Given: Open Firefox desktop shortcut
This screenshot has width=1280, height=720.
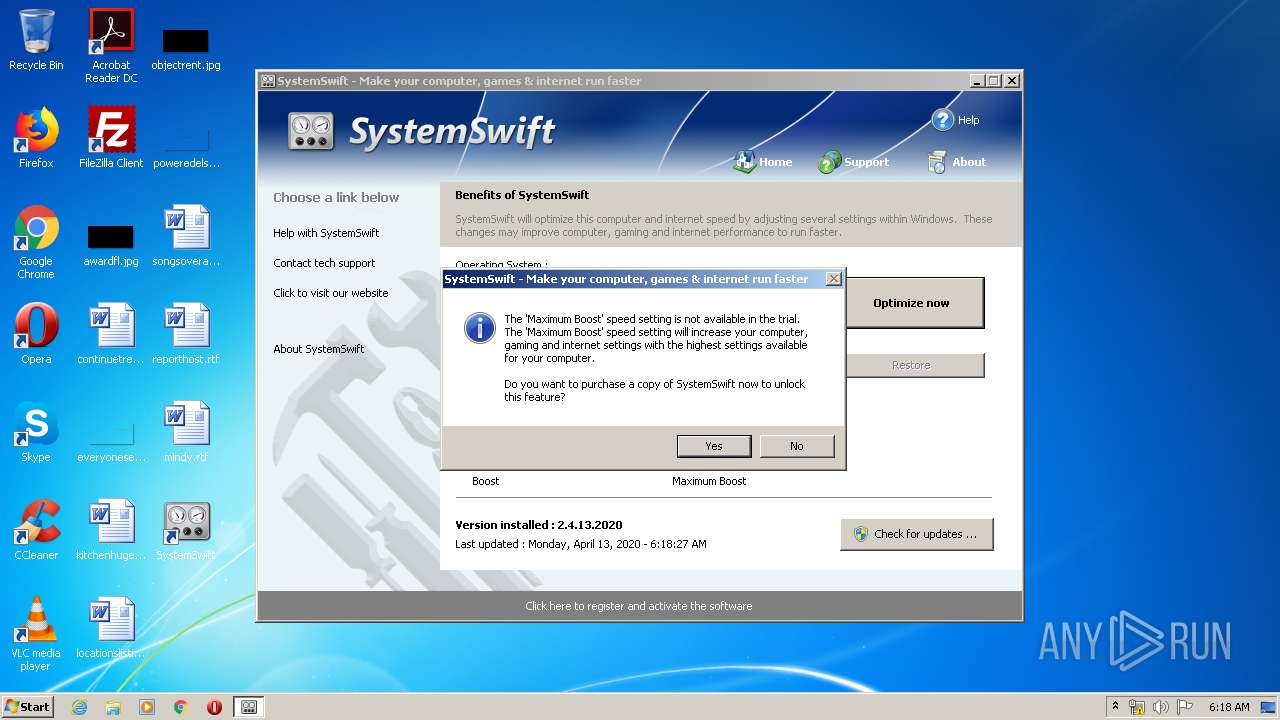Looking at the screenshot, I should point(36,138).
